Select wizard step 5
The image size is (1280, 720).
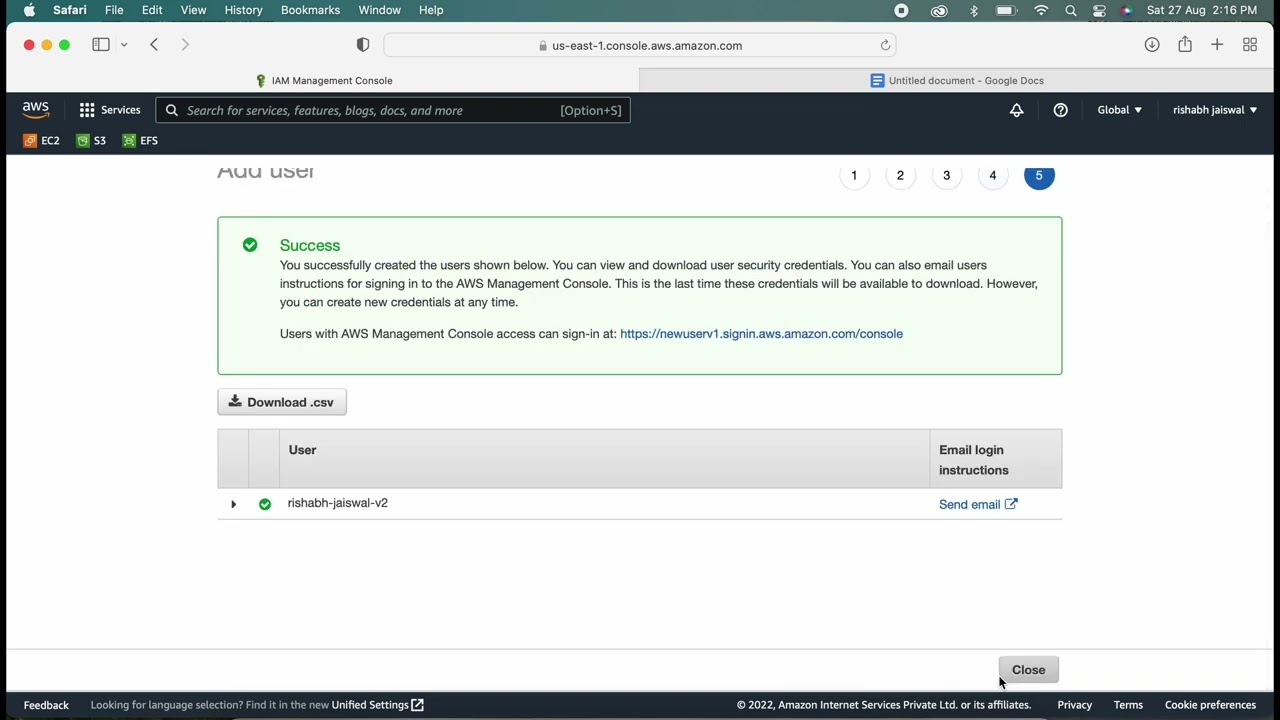[x=1039, y=176]
